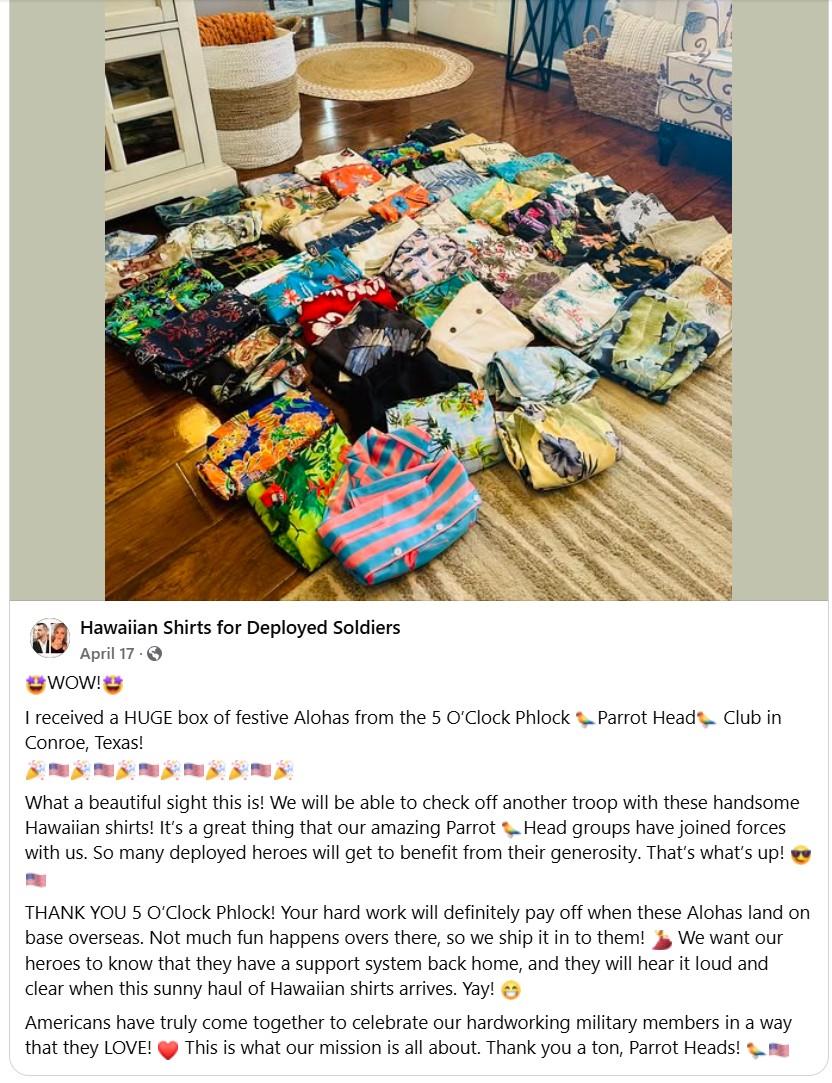
Task: Click the flag emoji below sunglasses line
Action: tap(35, 880)
